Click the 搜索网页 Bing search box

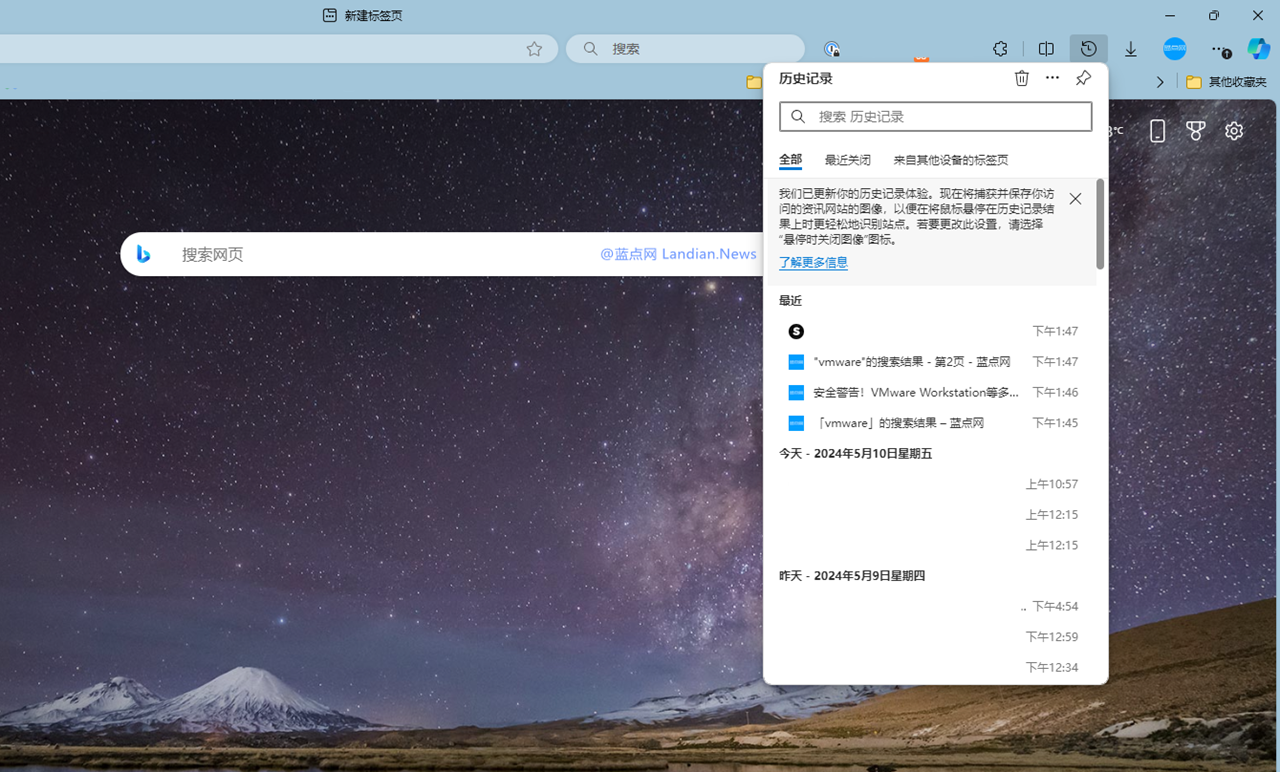443,254
